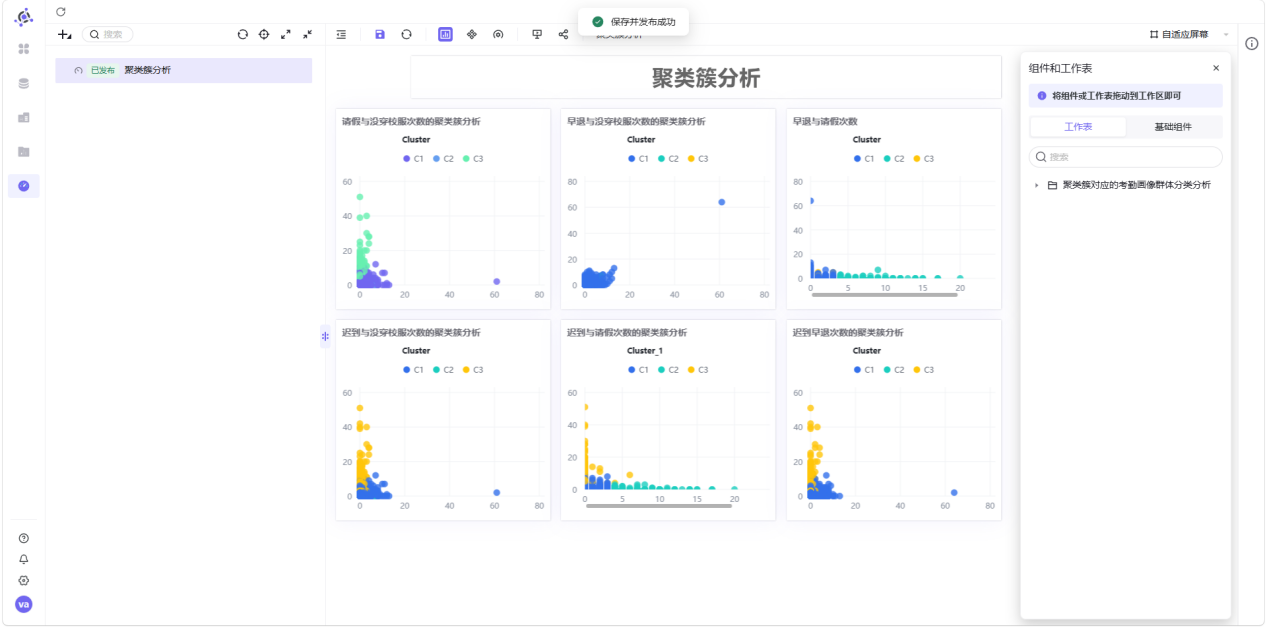Toggle C1 legend in 迟到早退次数 chart
The height and width of the screenshot is (628, 1267).
pos(864,370)
